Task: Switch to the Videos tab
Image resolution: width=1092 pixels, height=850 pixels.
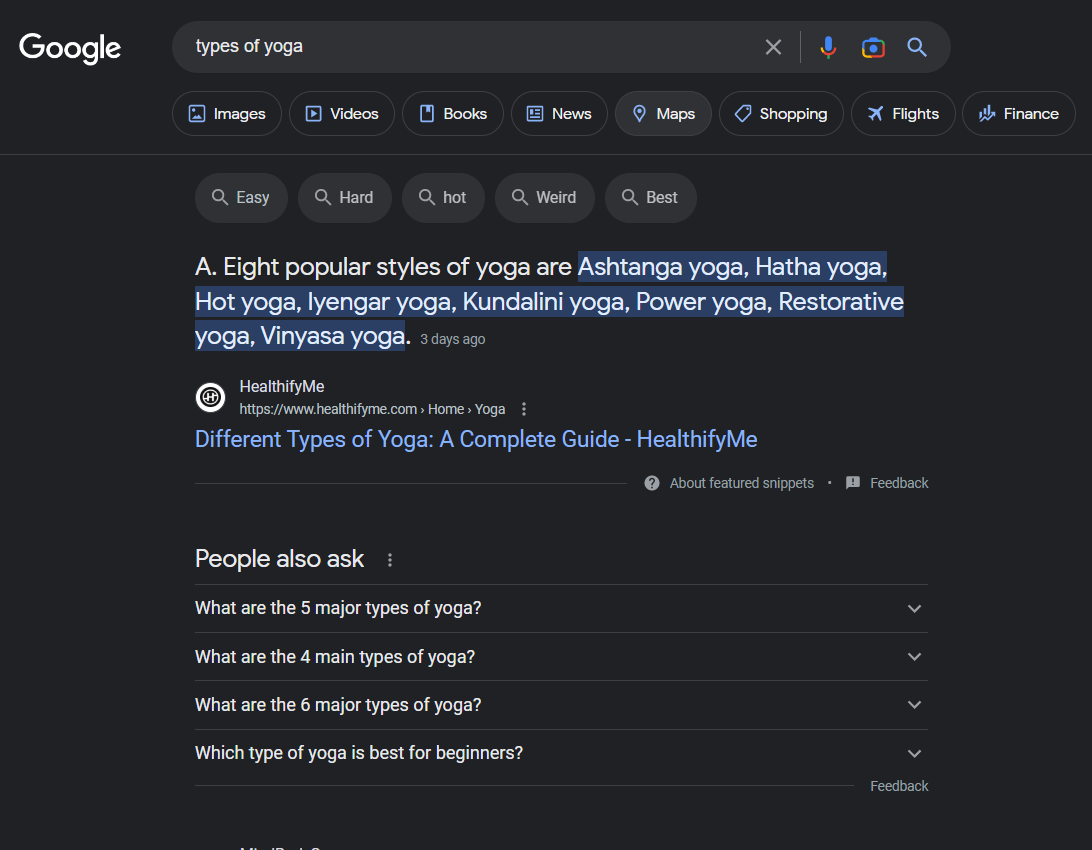Action: coord(342,113)
